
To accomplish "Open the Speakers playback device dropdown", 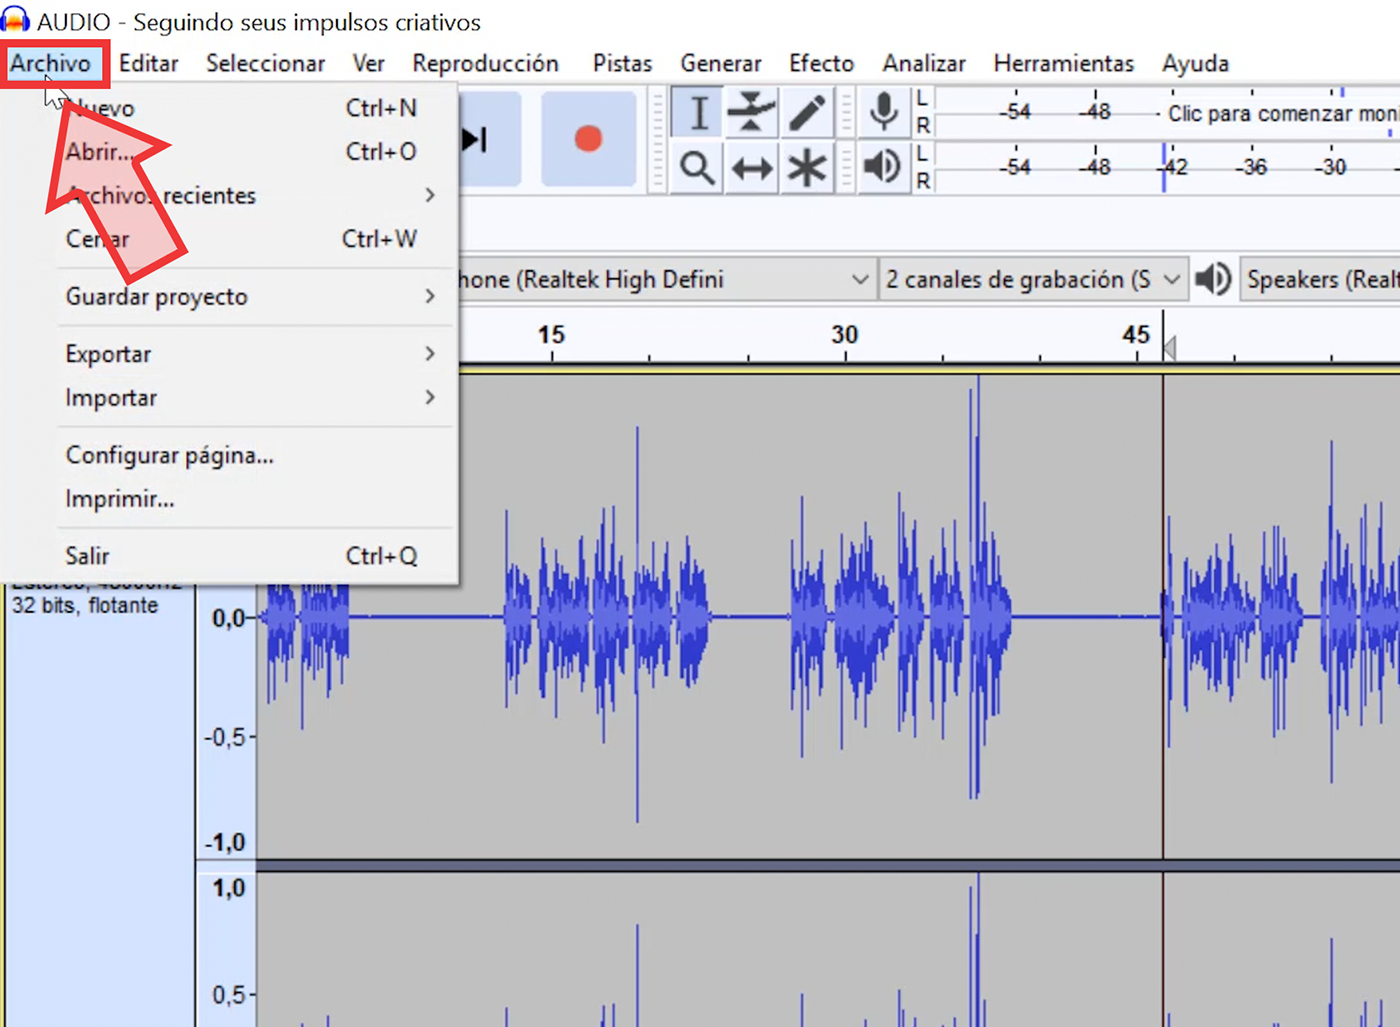I will [x=1320, y=279].
